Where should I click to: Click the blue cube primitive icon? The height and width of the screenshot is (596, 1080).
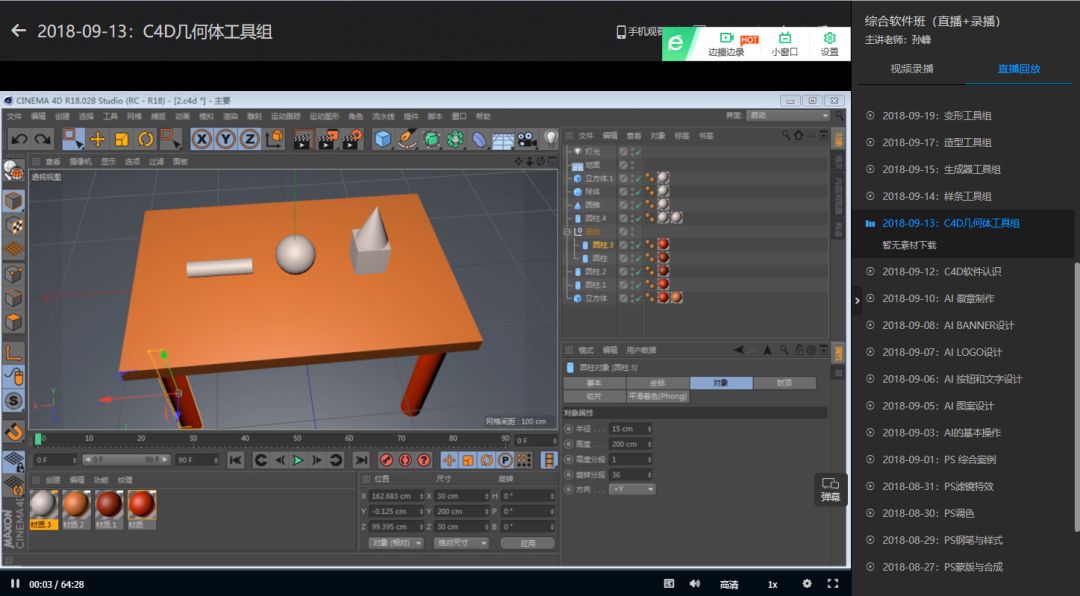tap(383, 139)
